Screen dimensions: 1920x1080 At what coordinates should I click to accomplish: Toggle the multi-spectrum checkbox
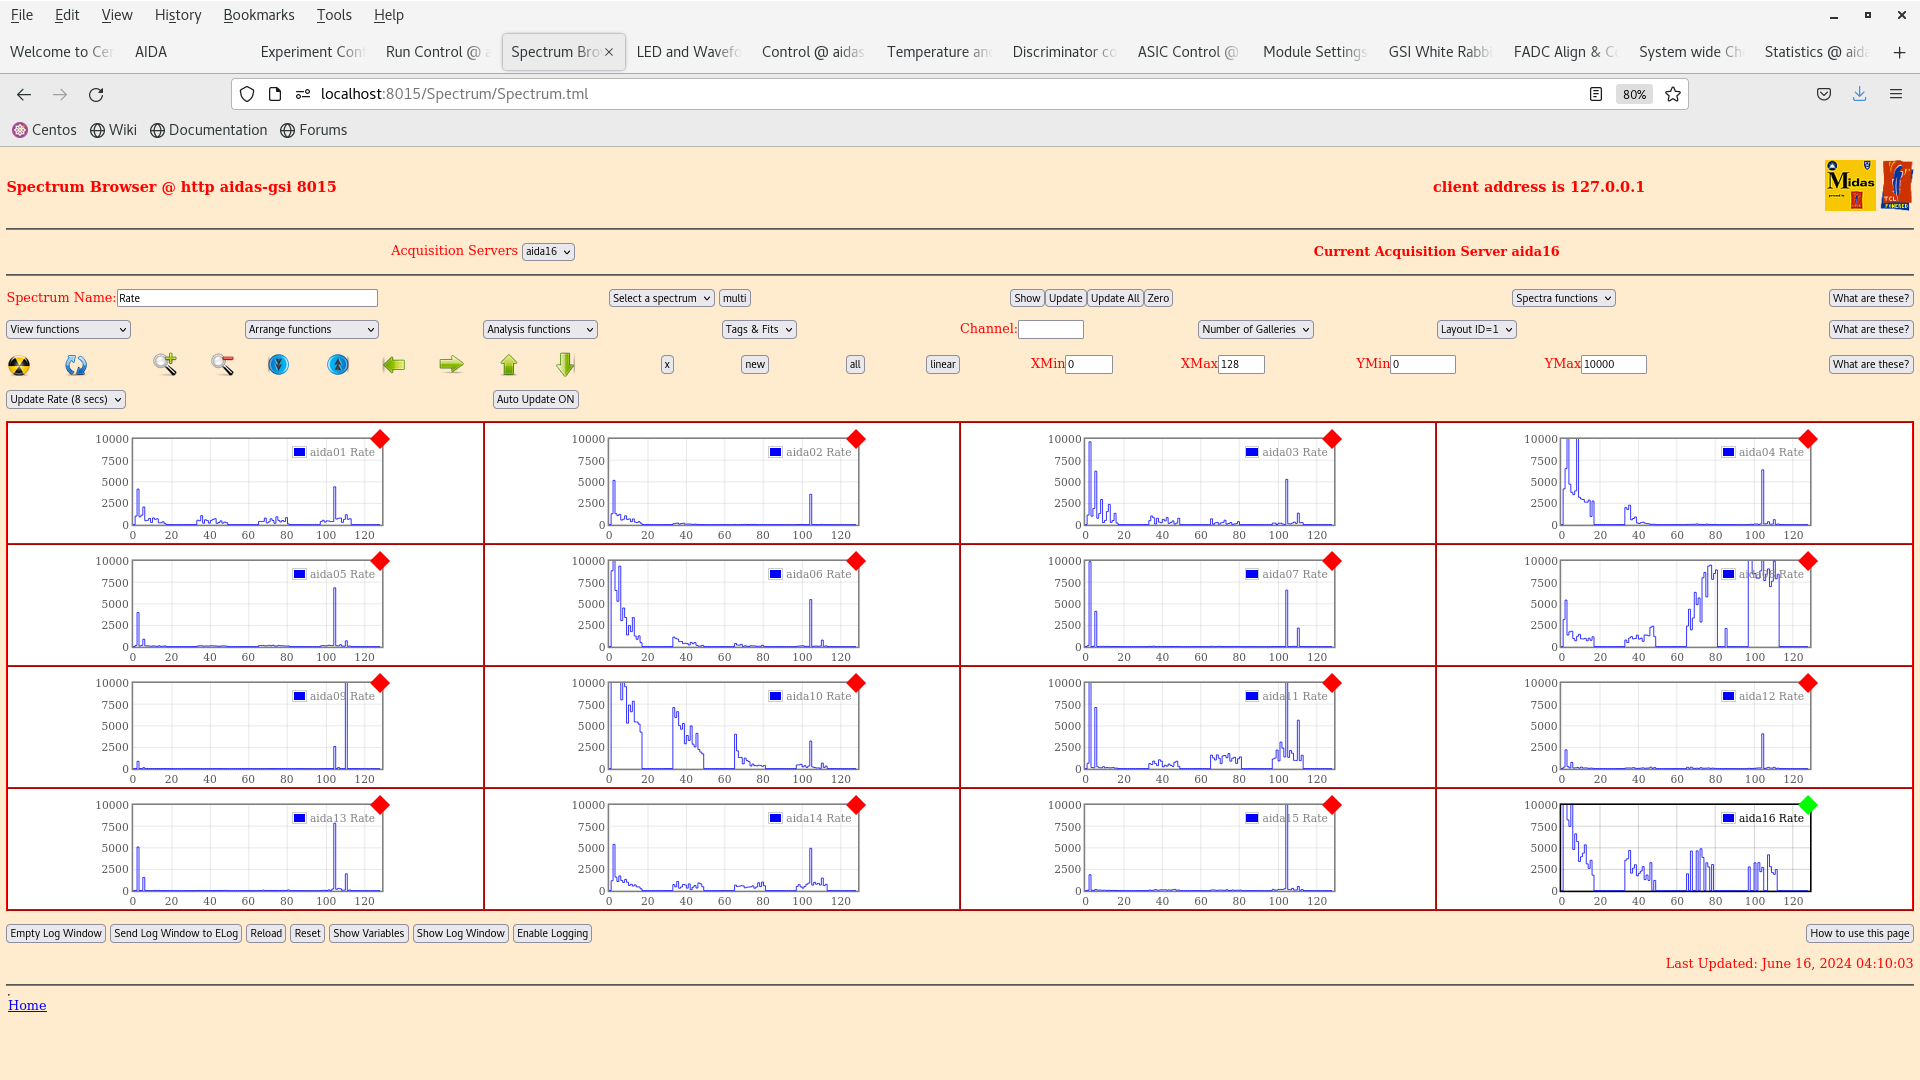tap(735, 297)
